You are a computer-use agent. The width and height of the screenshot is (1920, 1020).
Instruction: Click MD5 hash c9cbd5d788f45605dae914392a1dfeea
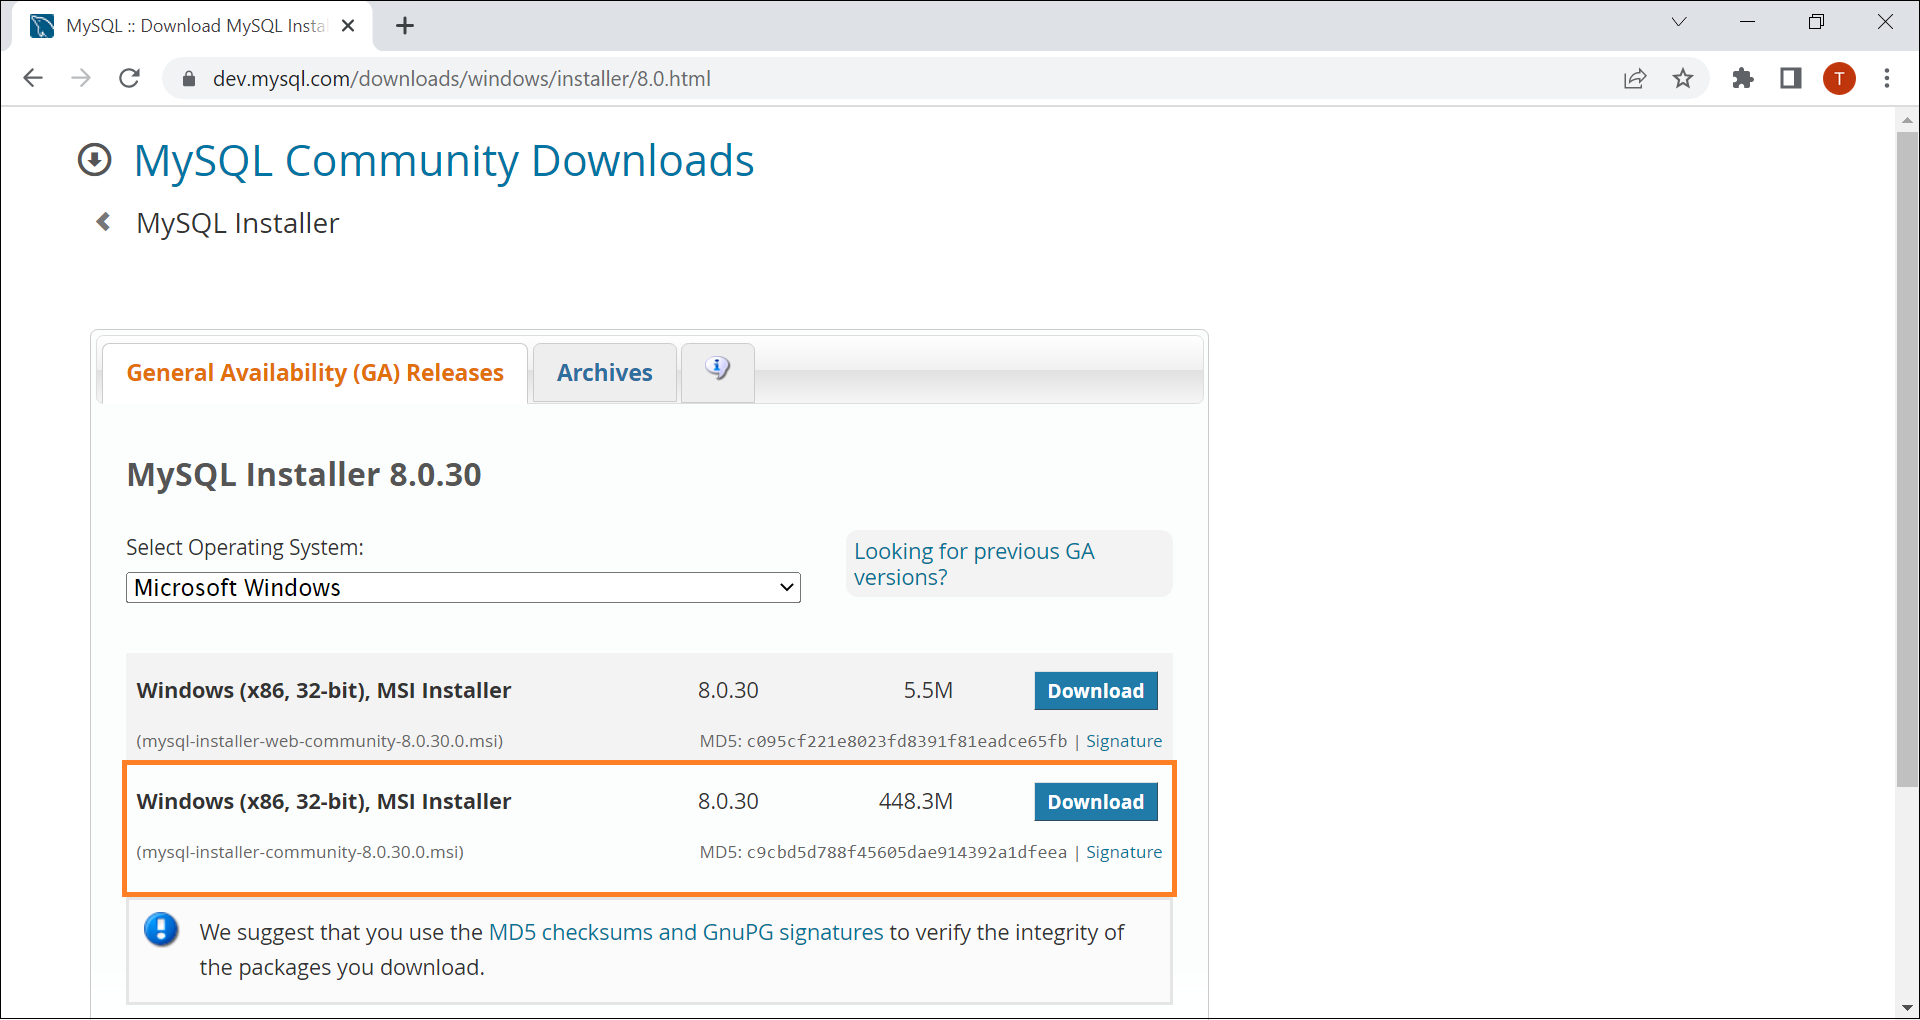click(x=907, y=852)
